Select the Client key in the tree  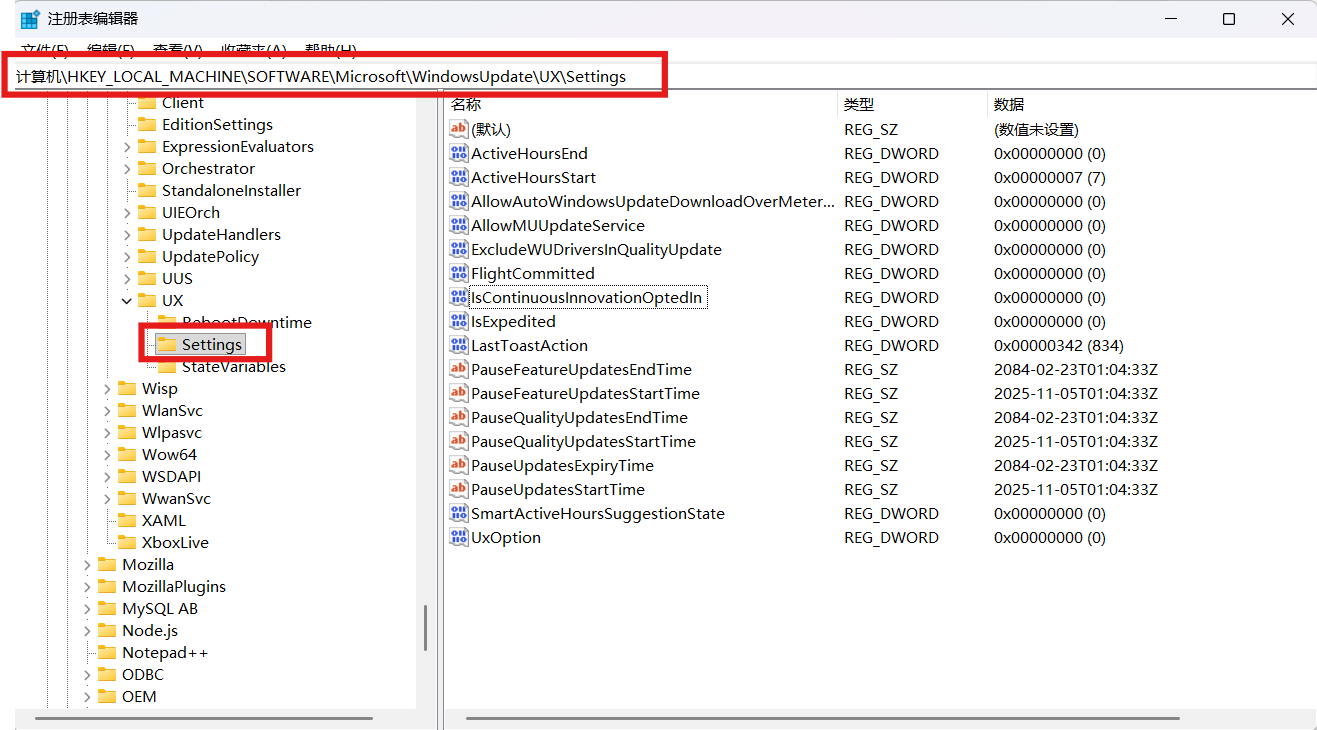coord(183,102)
